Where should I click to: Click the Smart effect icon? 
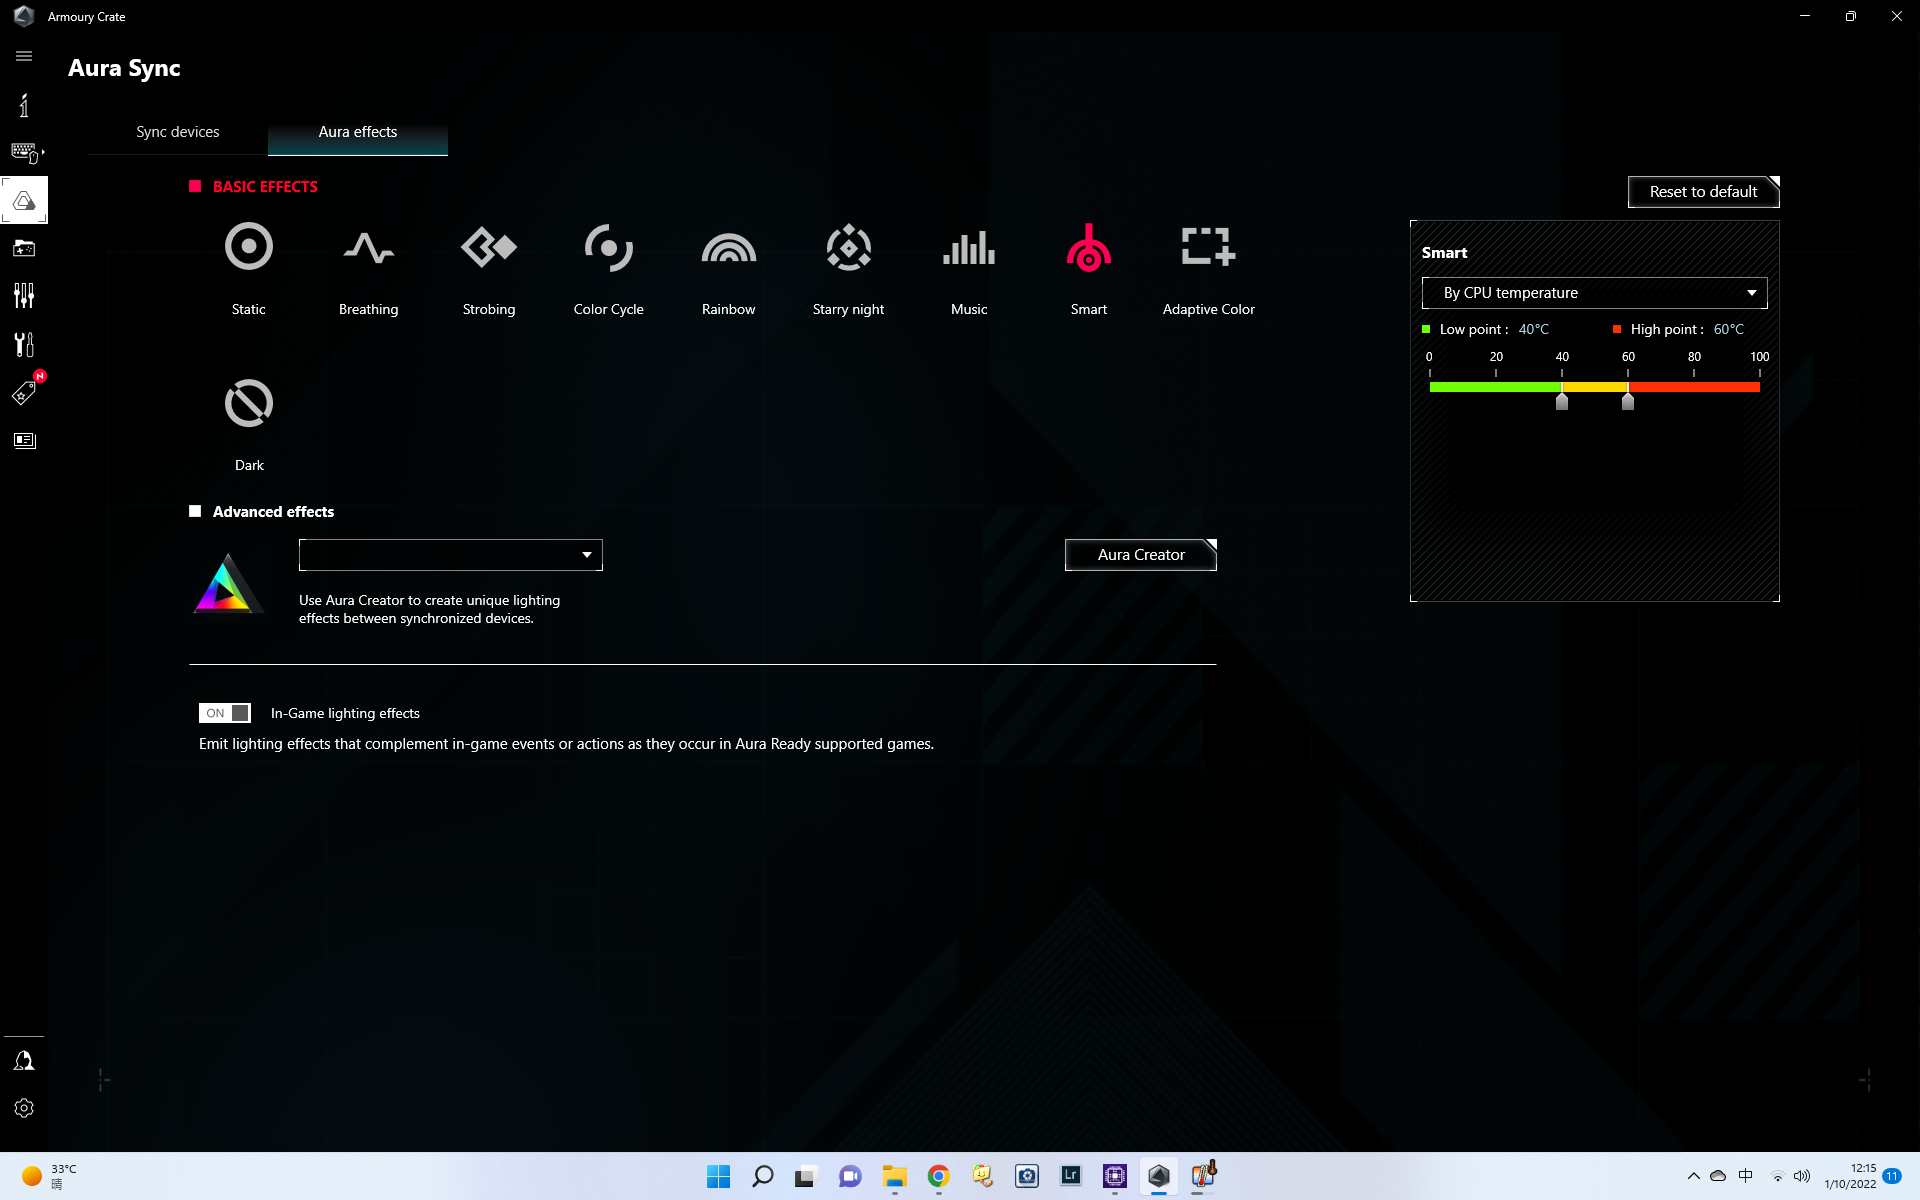(1089, 247)
